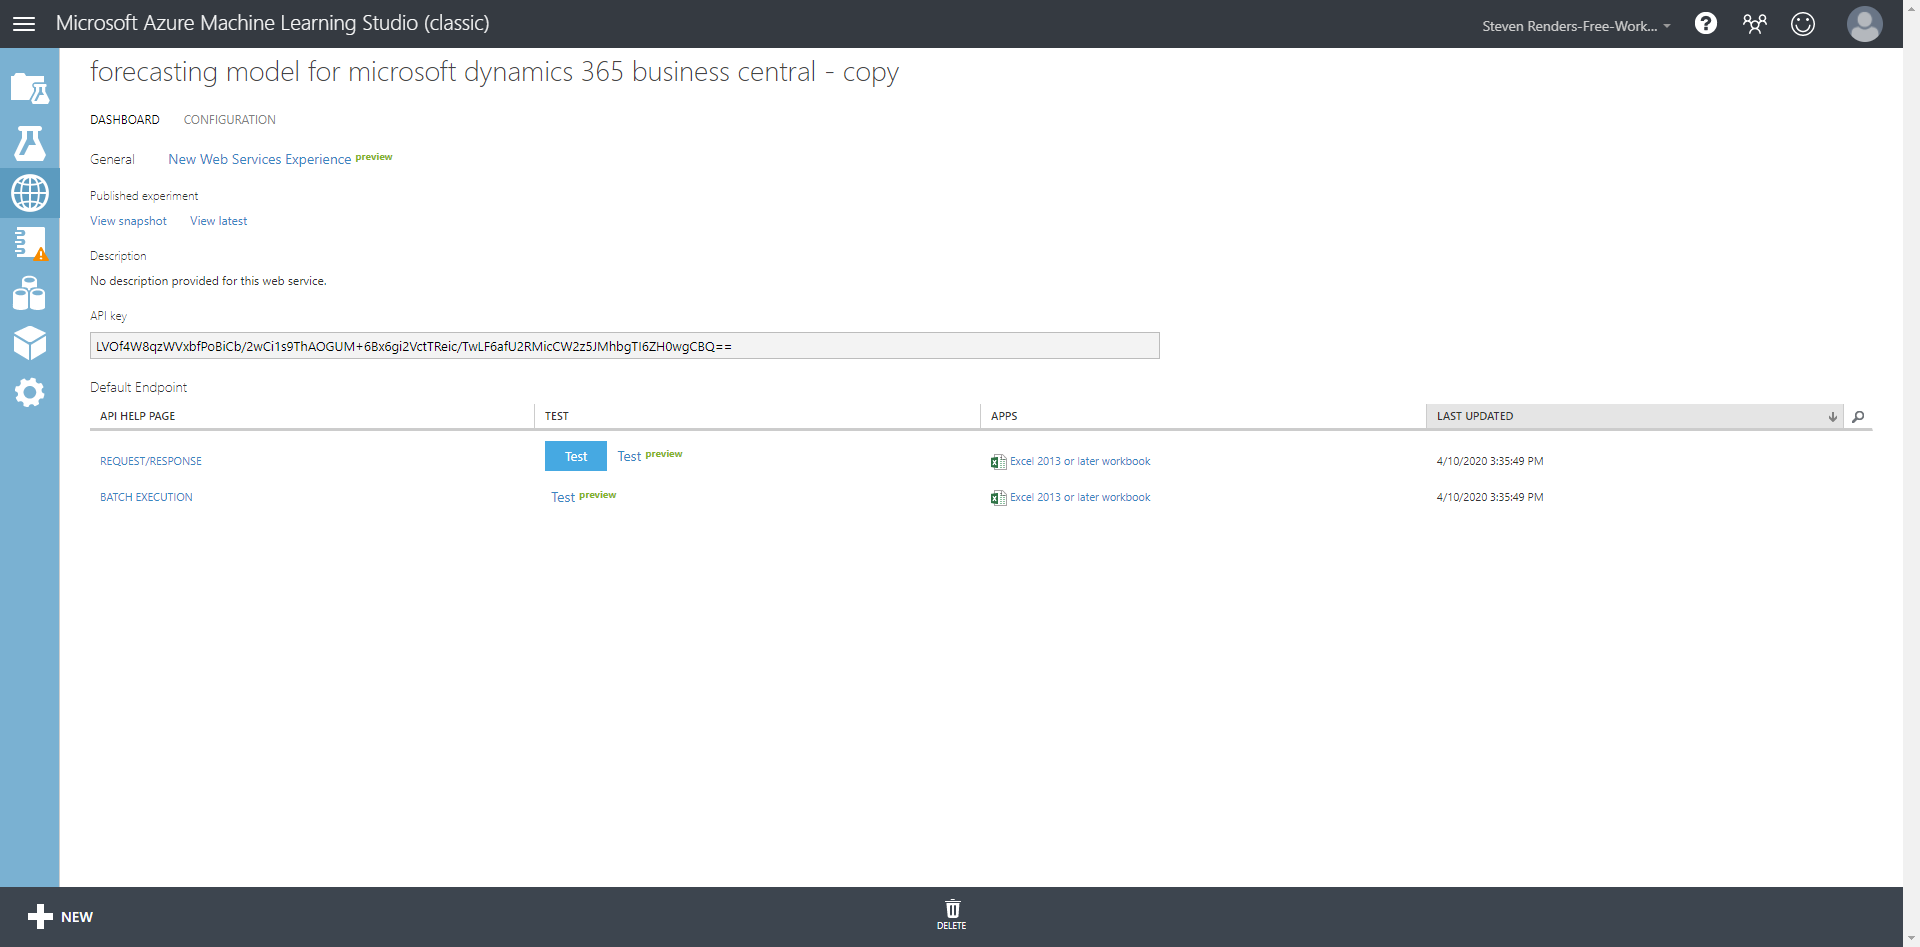Open the community people icon
Viewport: 1920px width, 947px height.
click(1755, 24)
